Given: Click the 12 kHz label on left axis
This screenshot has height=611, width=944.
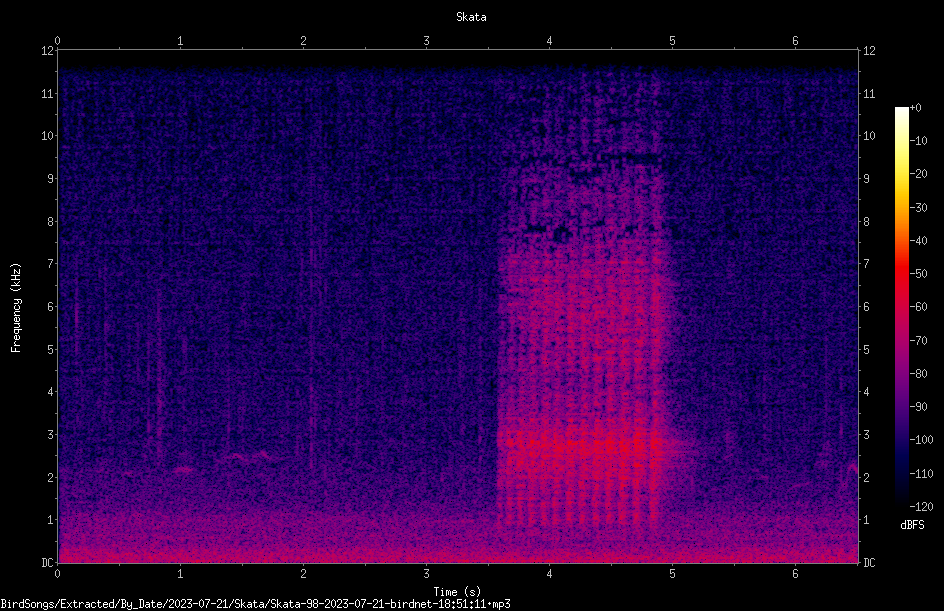Looking at the screenshot, I should coord(47,51).
